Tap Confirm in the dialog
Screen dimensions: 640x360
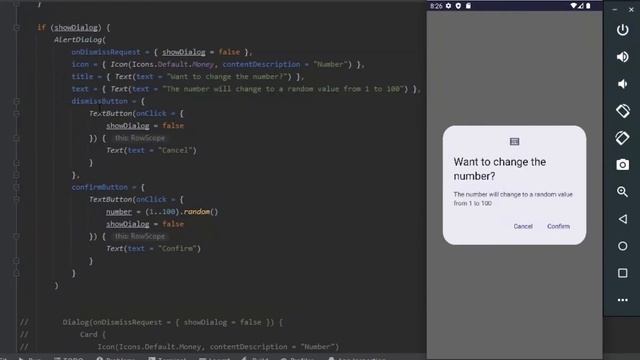pos(558,226)
